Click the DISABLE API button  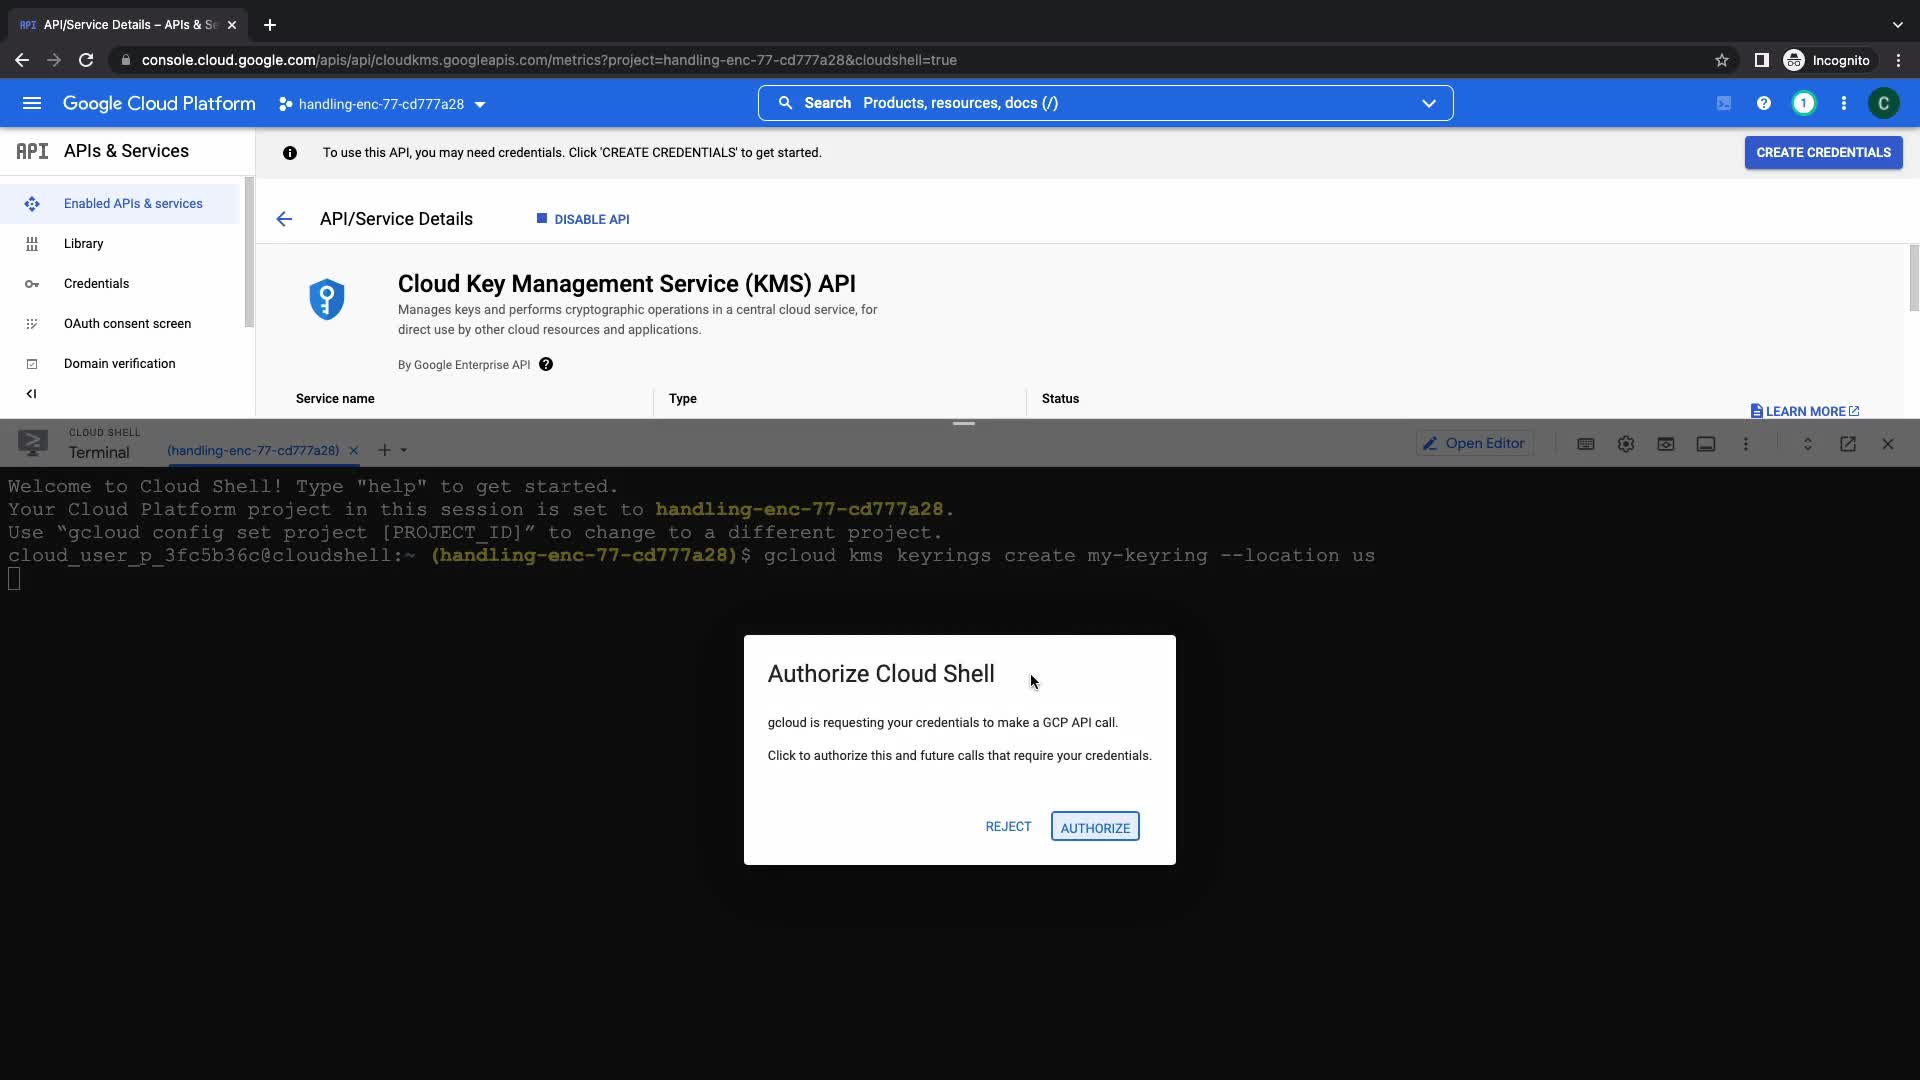pos(582,219)
